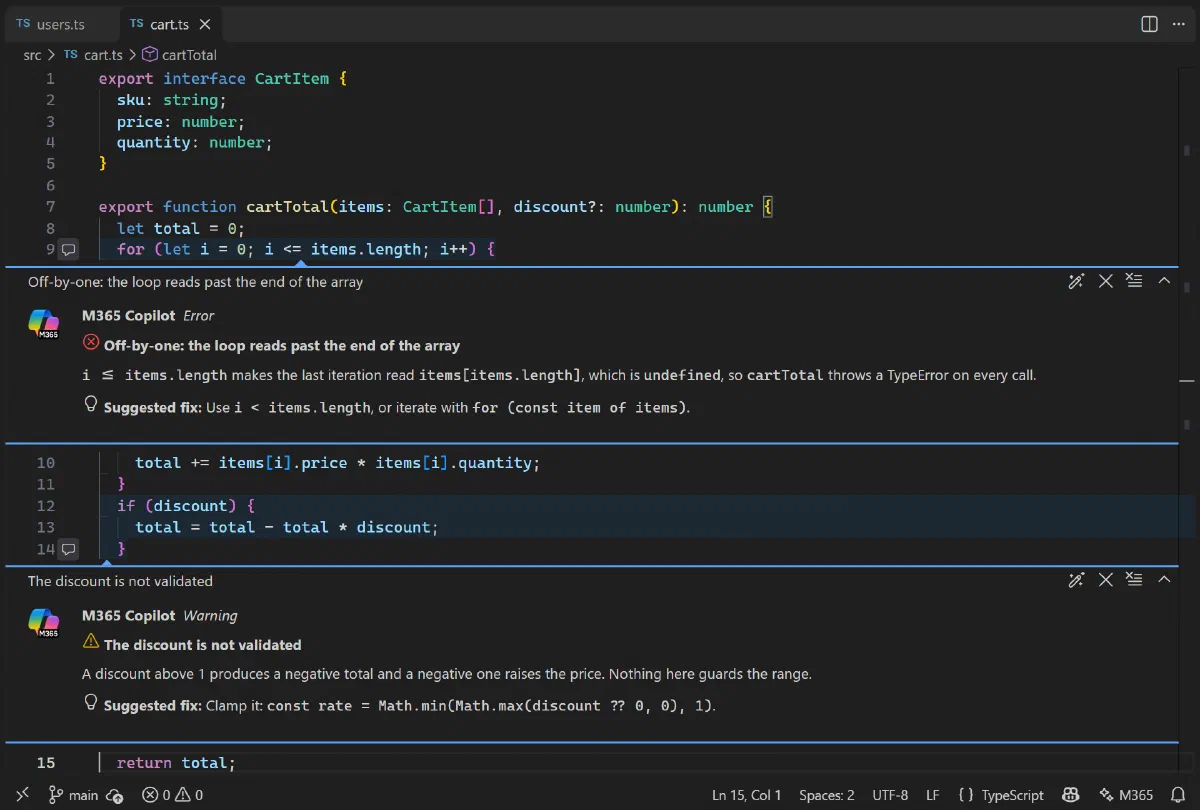Click the yellow warning triangle icon

tap(91, 642)
